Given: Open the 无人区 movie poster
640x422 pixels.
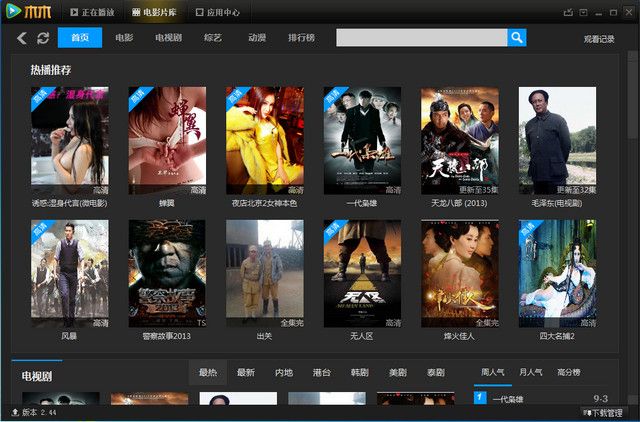Looking at the screenshot, I should click(x=362, y=273).
